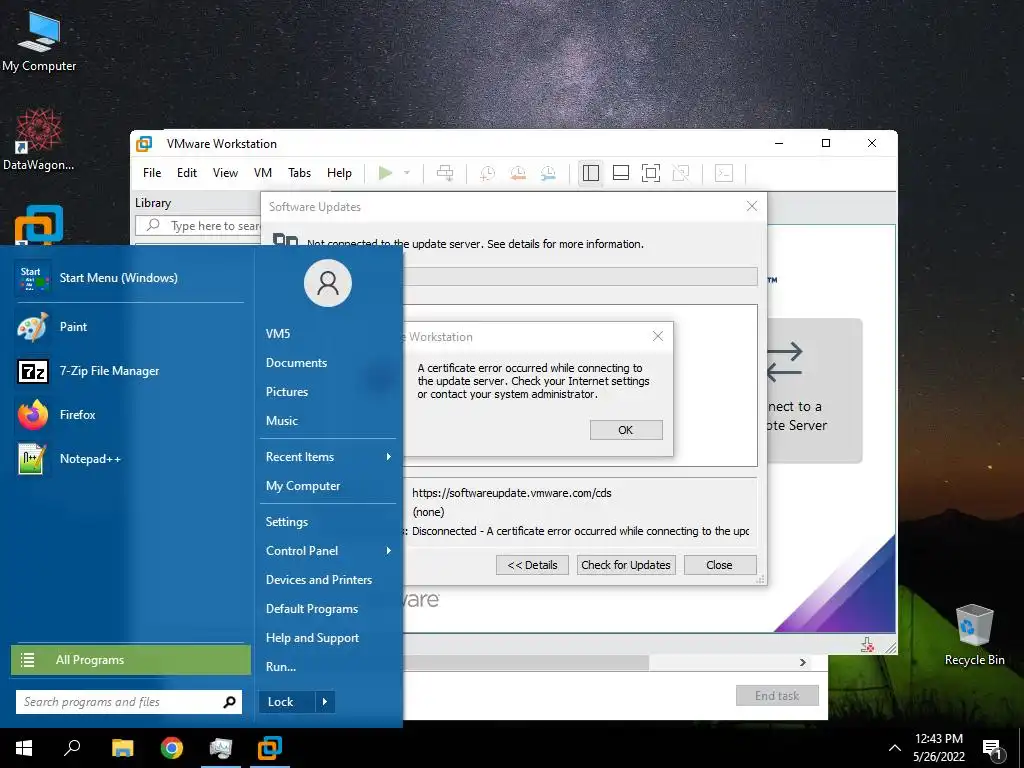The width and height of the screenshot is (1024, 768).
Task: Open the VM menu
Action: (x=263, y=173)
